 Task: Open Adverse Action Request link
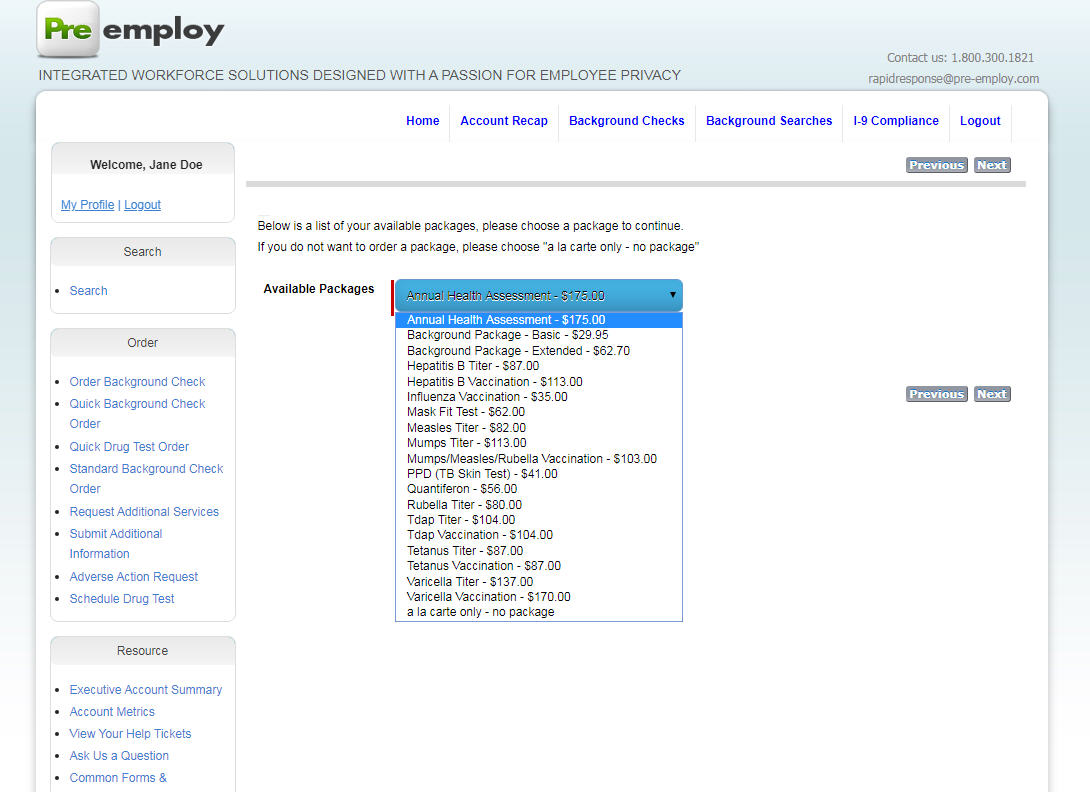pyautogui.click(x=133, y=577)
